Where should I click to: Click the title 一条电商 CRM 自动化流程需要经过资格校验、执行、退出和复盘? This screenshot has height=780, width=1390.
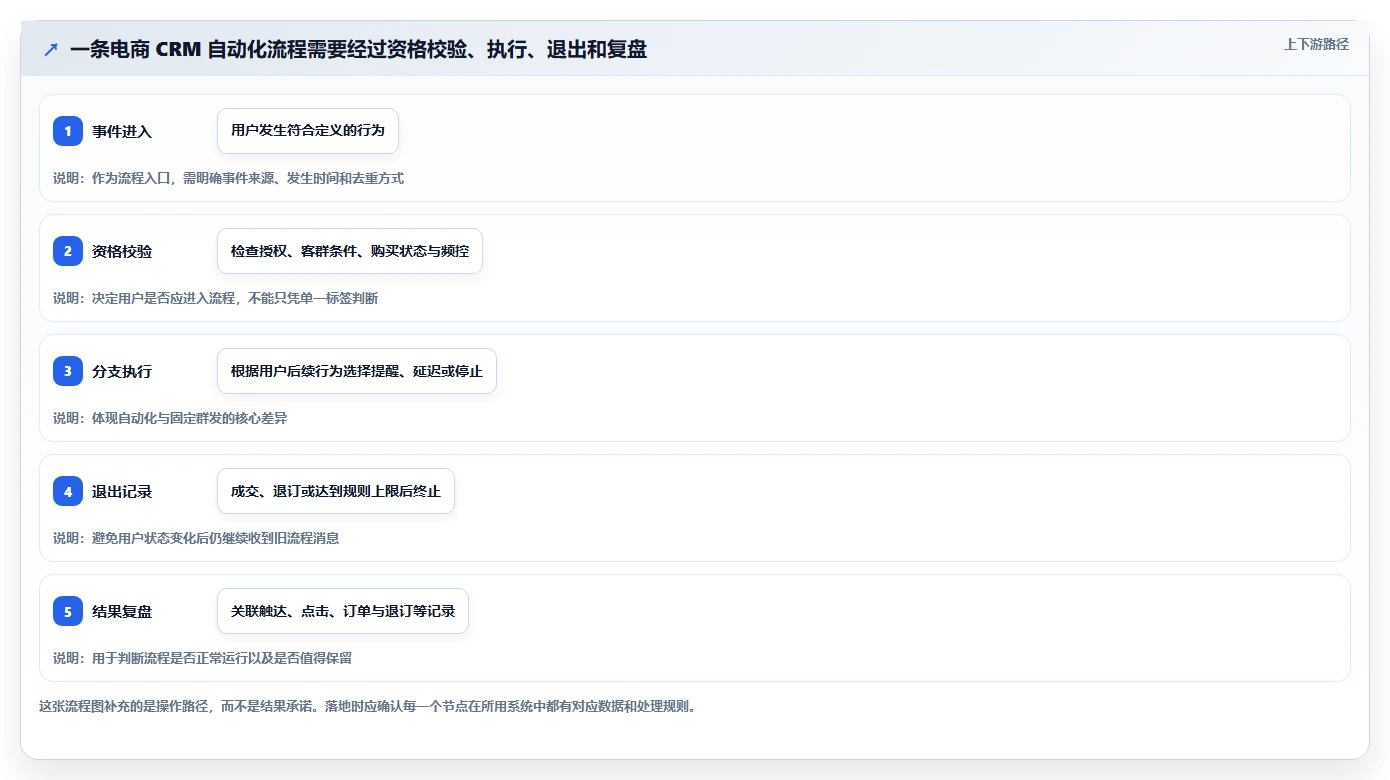[x=358, y=49]
